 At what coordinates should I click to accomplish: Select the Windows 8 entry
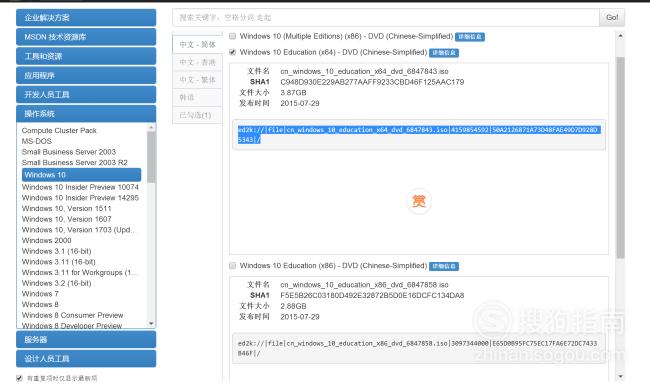click(40, 304)
